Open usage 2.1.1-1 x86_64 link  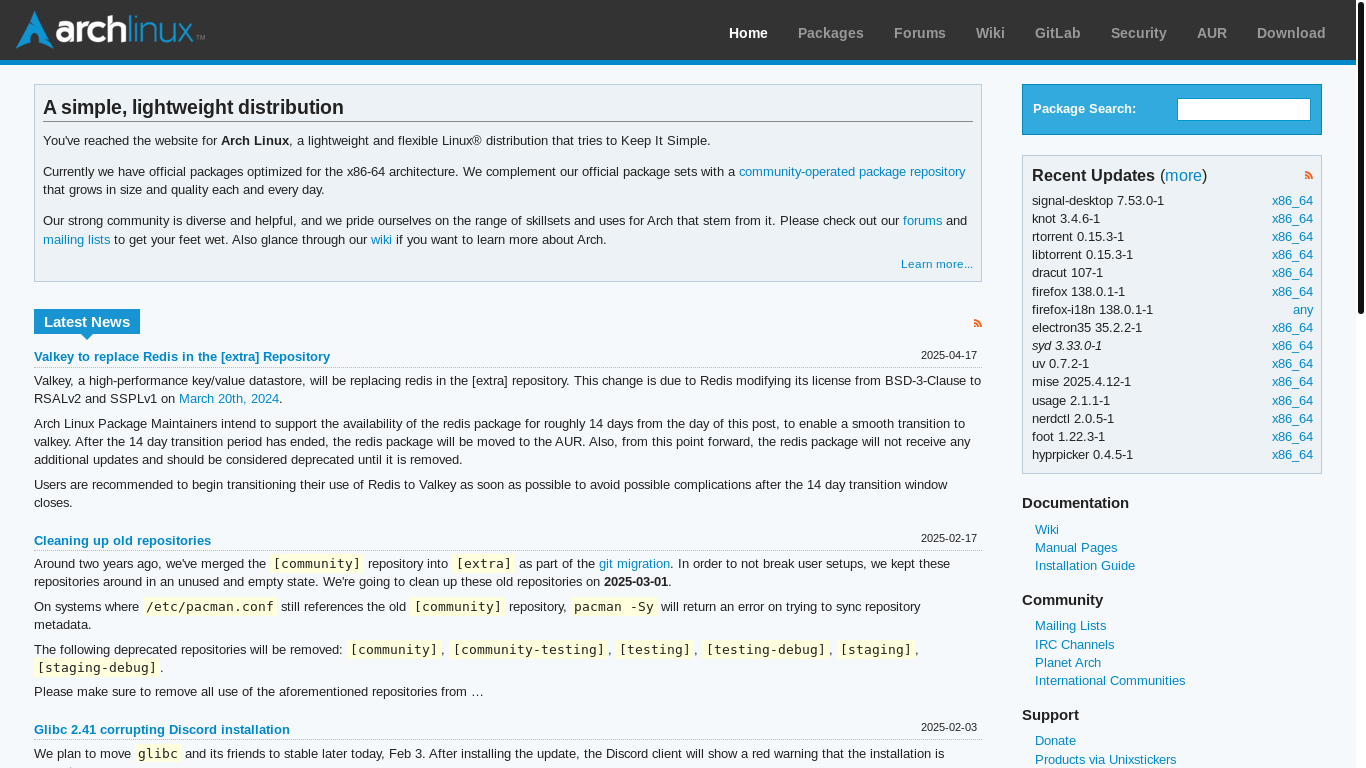[x=1292, y=401]
